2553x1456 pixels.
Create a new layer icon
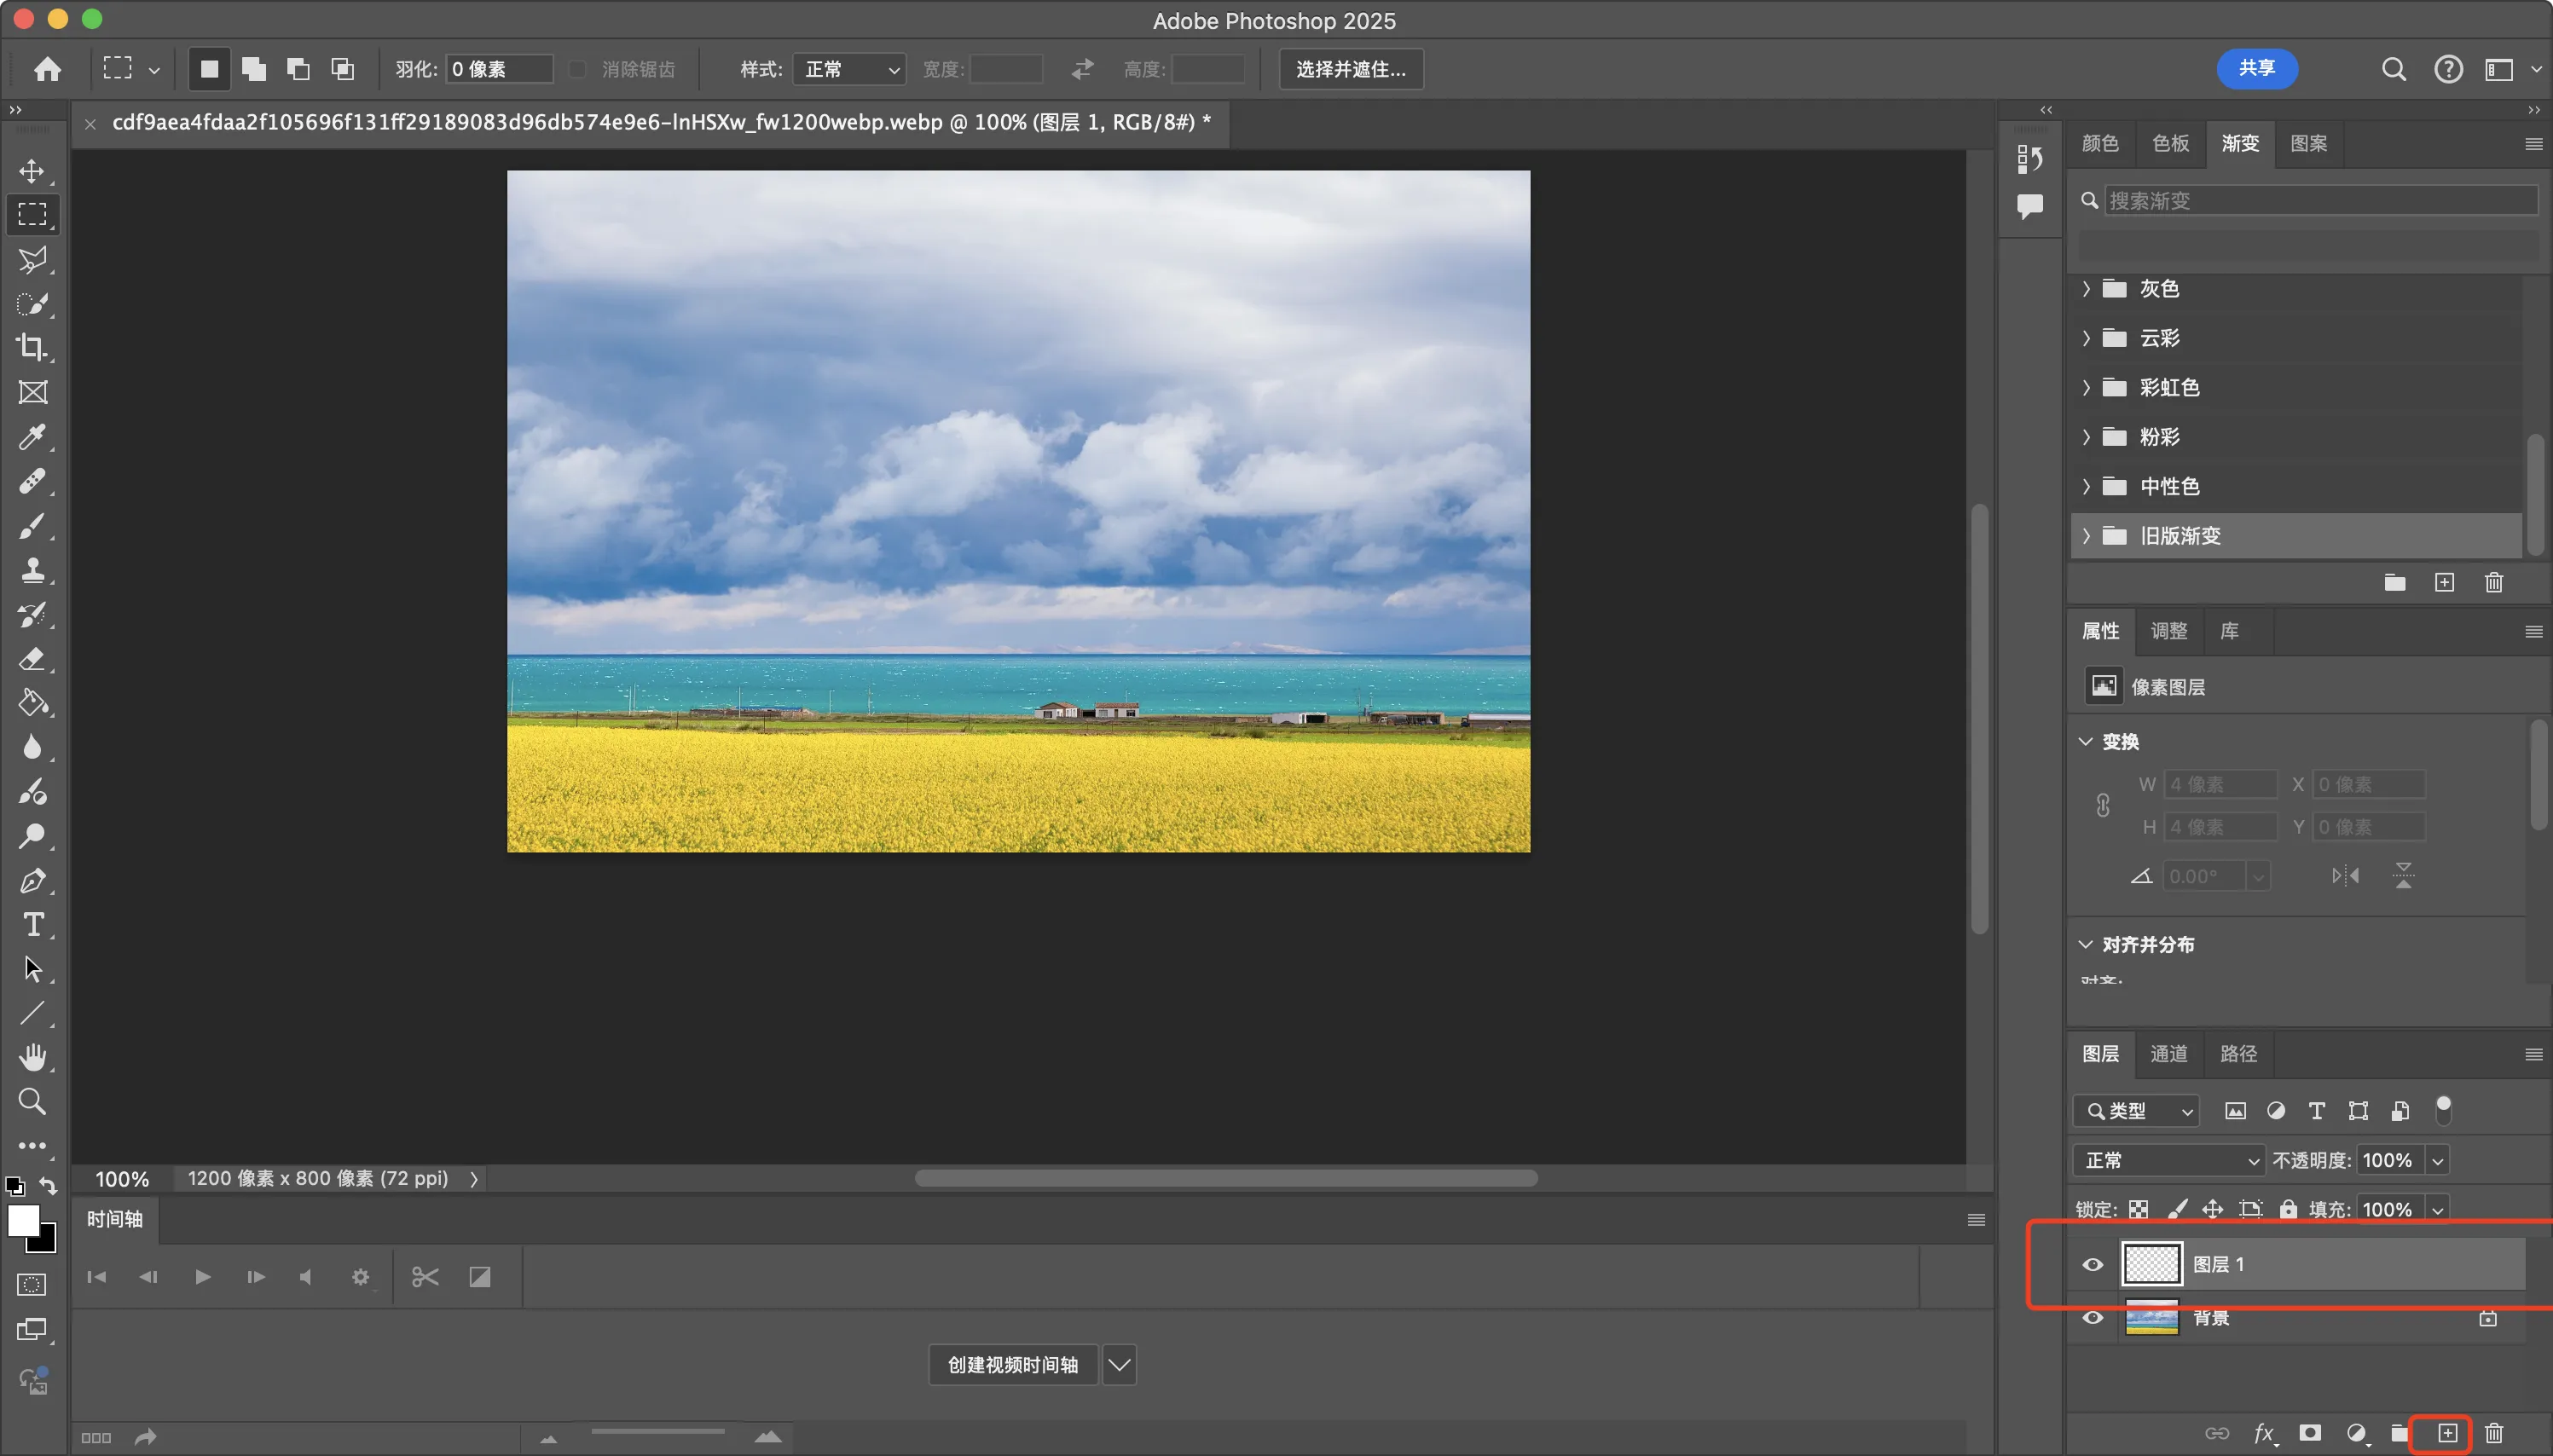point(2446,1433)
